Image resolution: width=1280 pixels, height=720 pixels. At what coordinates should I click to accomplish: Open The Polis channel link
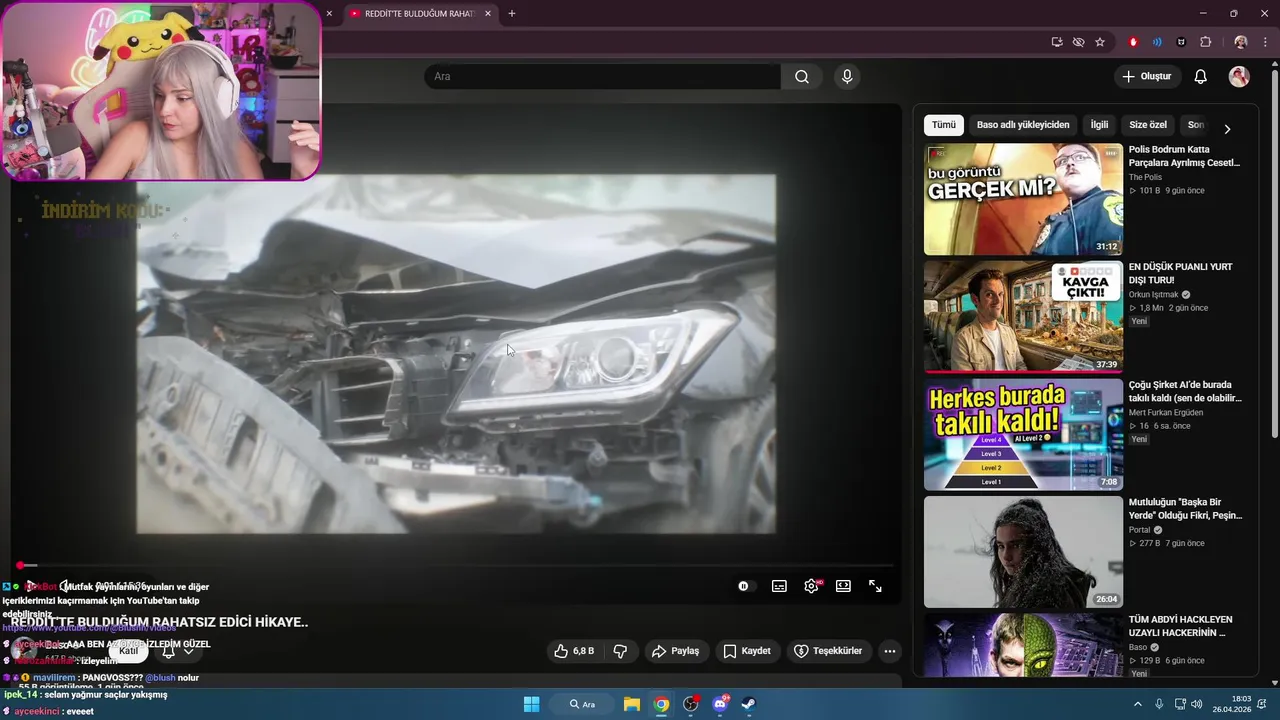pos(1145,177)
